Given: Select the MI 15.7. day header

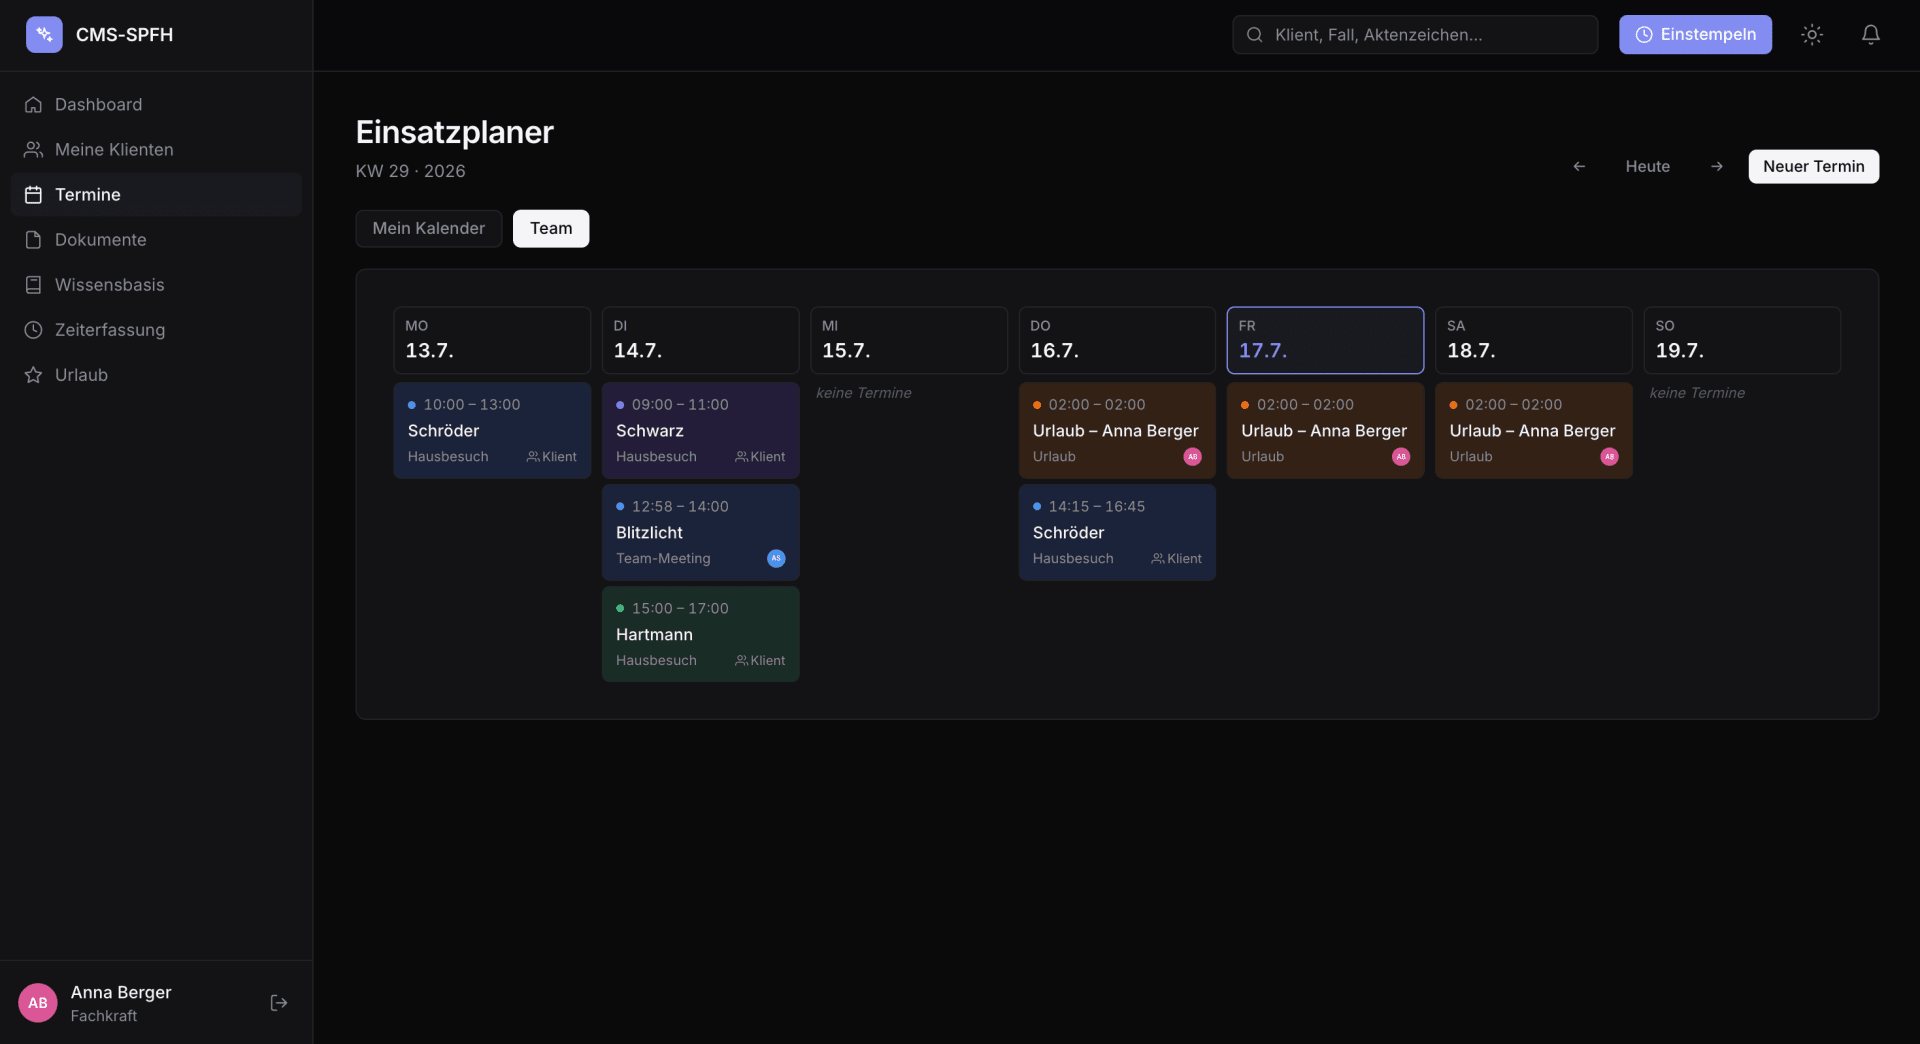Looking at the screenshot, I should (908, 340).
